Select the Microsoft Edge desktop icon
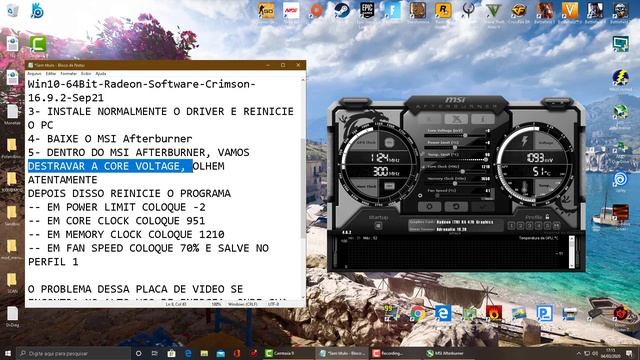 coord(443,313)
